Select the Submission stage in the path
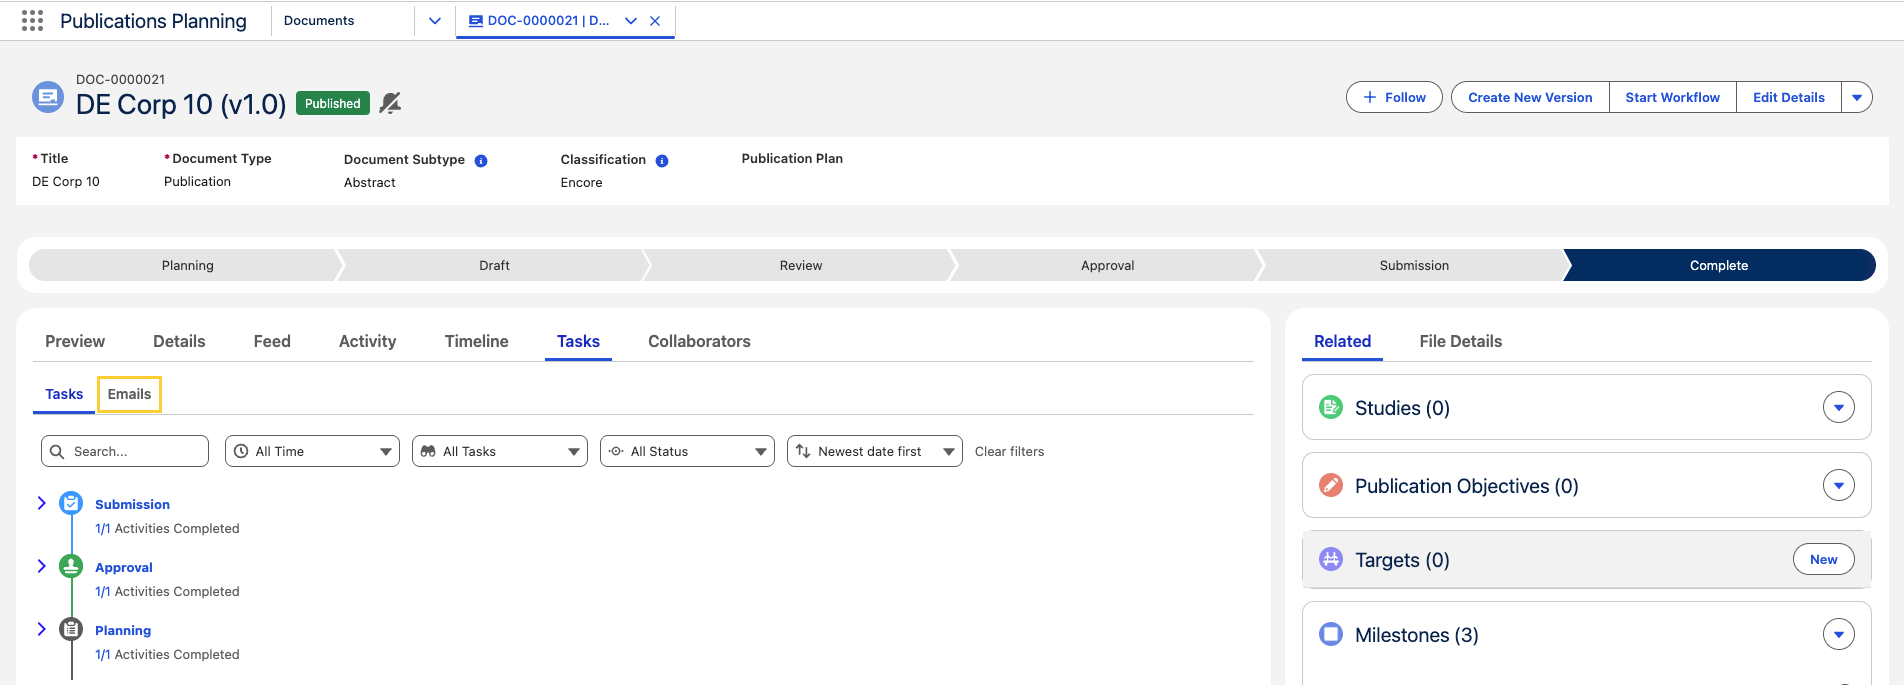 1414,265
